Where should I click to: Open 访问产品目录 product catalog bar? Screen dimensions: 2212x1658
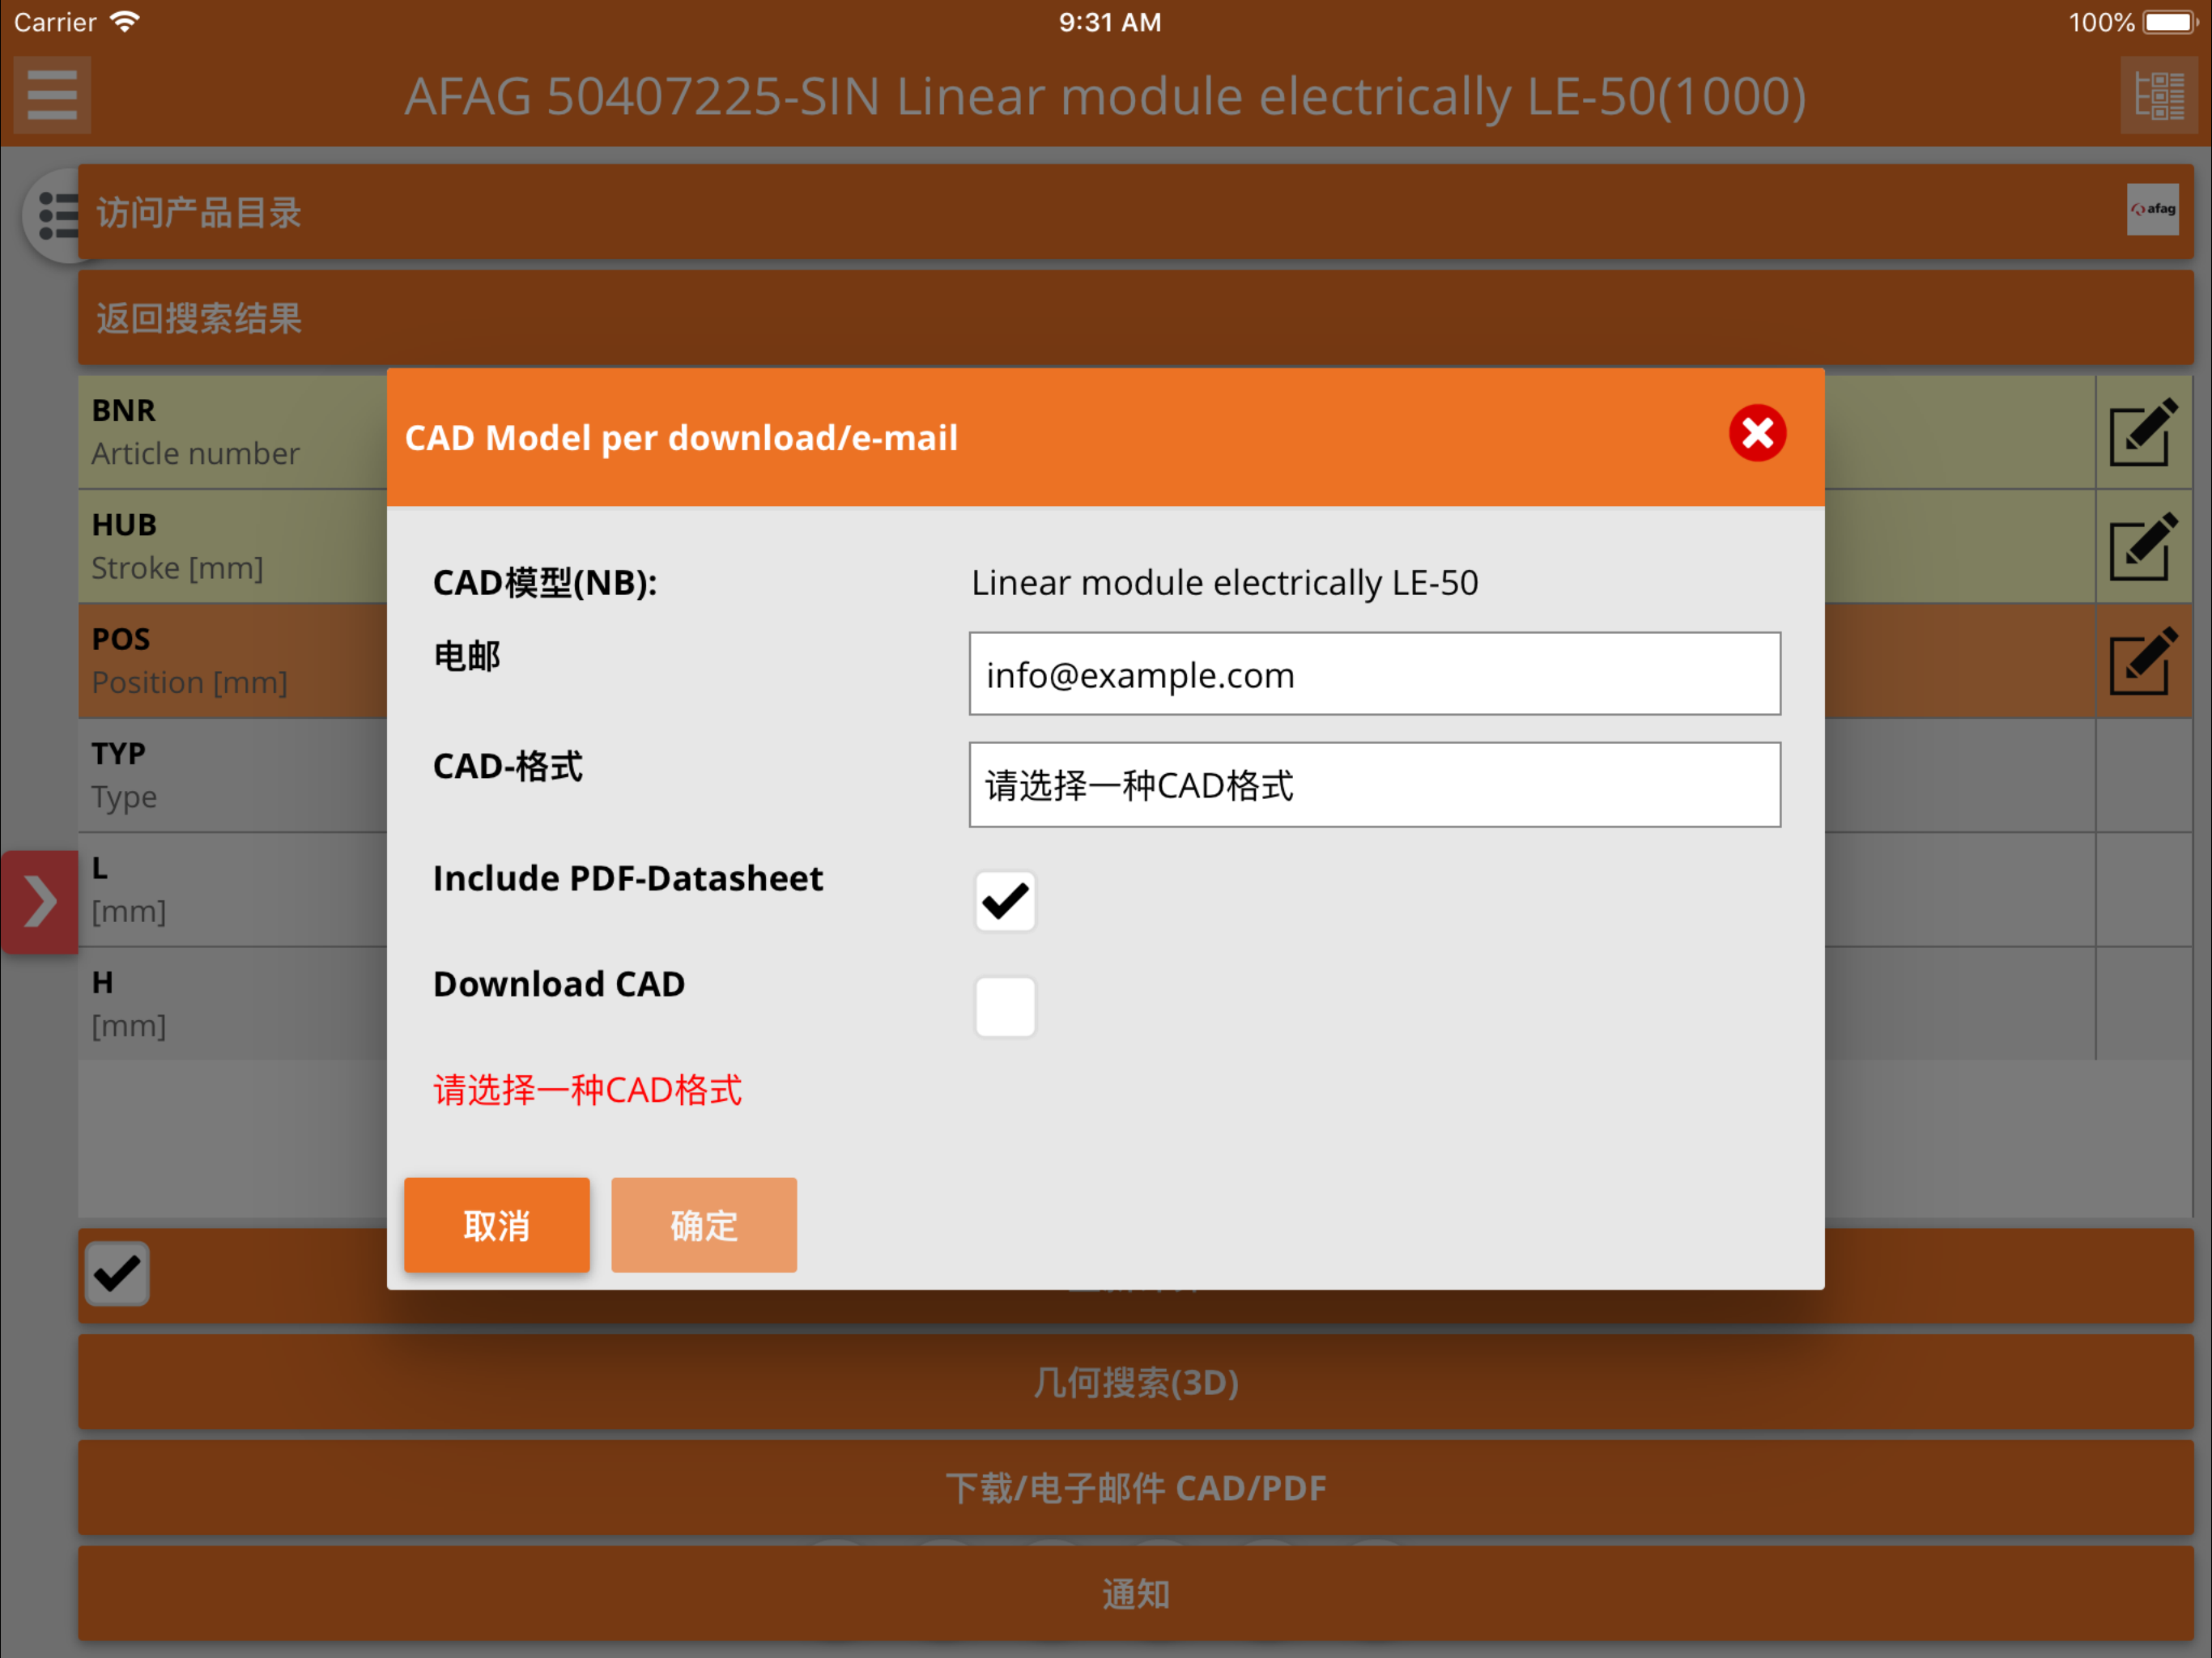click(x=1136, y=213)
